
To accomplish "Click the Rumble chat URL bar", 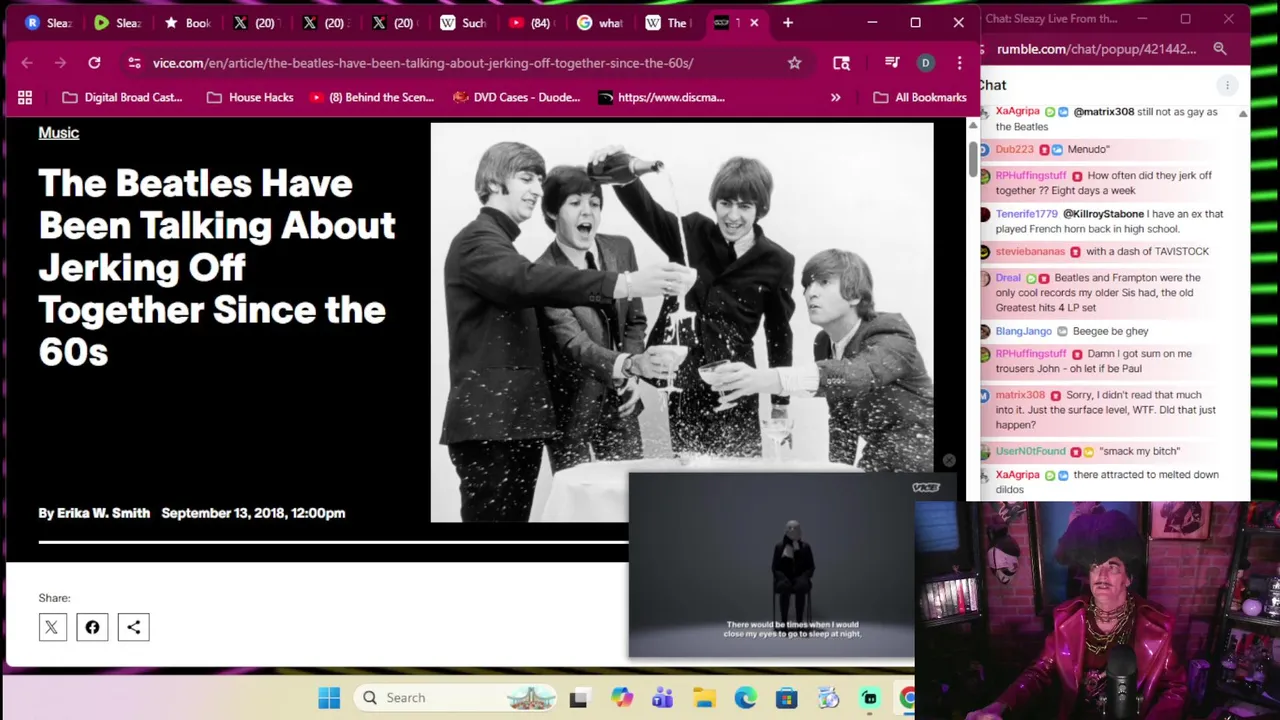I will 1096,49.
